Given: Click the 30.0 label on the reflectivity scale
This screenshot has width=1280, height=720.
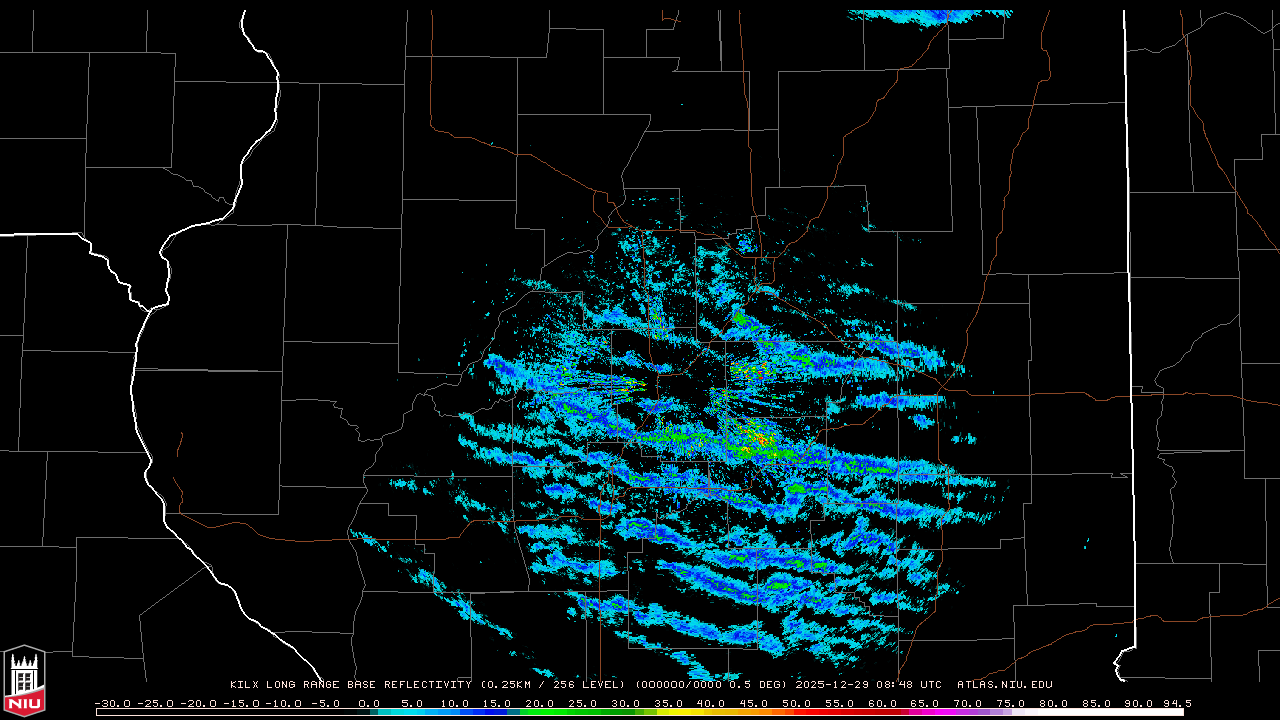Looking at the screenshot, I should [627, 703].
